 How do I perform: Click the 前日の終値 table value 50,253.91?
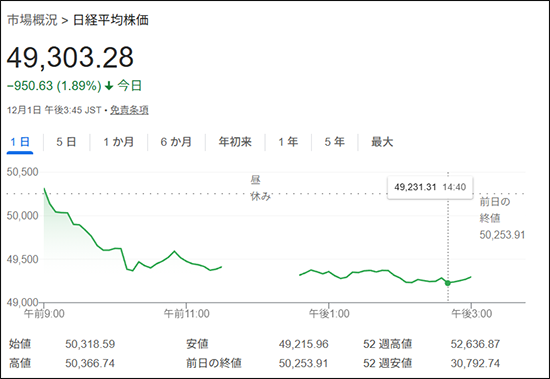point(304,363)
